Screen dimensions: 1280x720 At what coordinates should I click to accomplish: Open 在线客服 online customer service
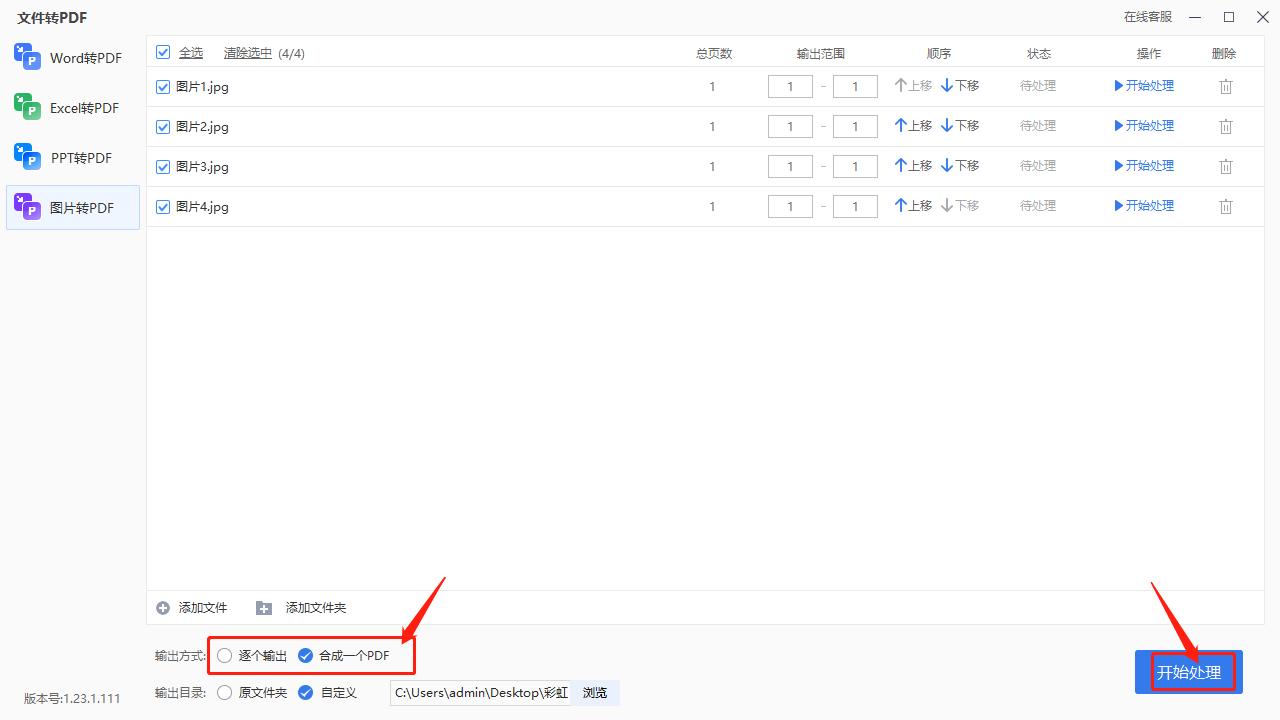(1148, 17)
